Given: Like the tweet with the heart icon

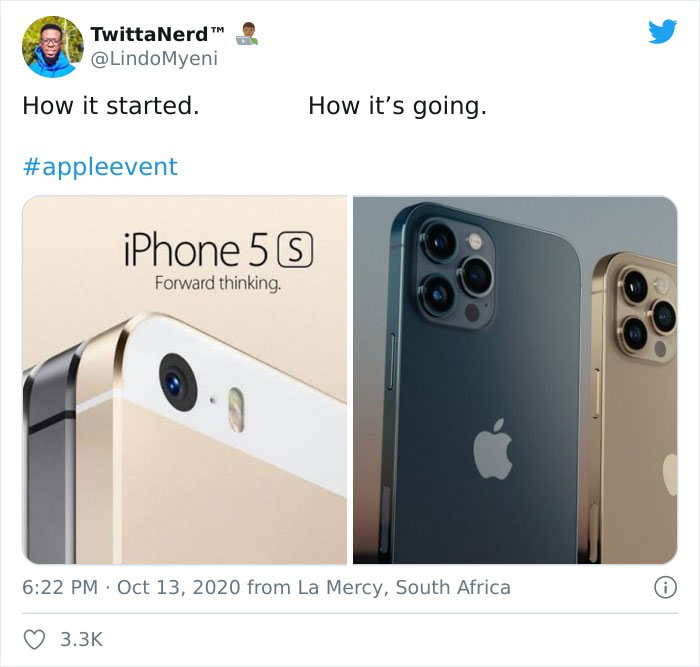Looking at the screenshot, I should pyautogui.click(x=34, y=637).
